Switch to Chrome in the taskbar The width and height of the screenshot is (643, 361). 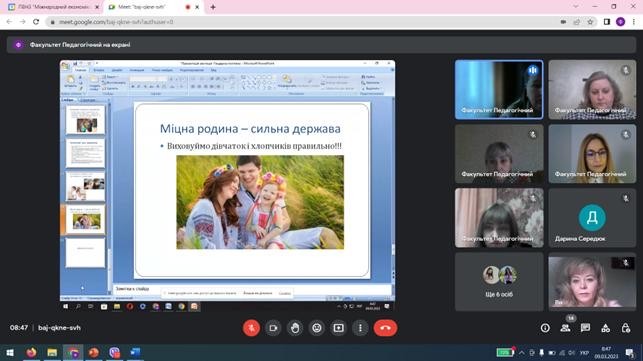point(73,352)
